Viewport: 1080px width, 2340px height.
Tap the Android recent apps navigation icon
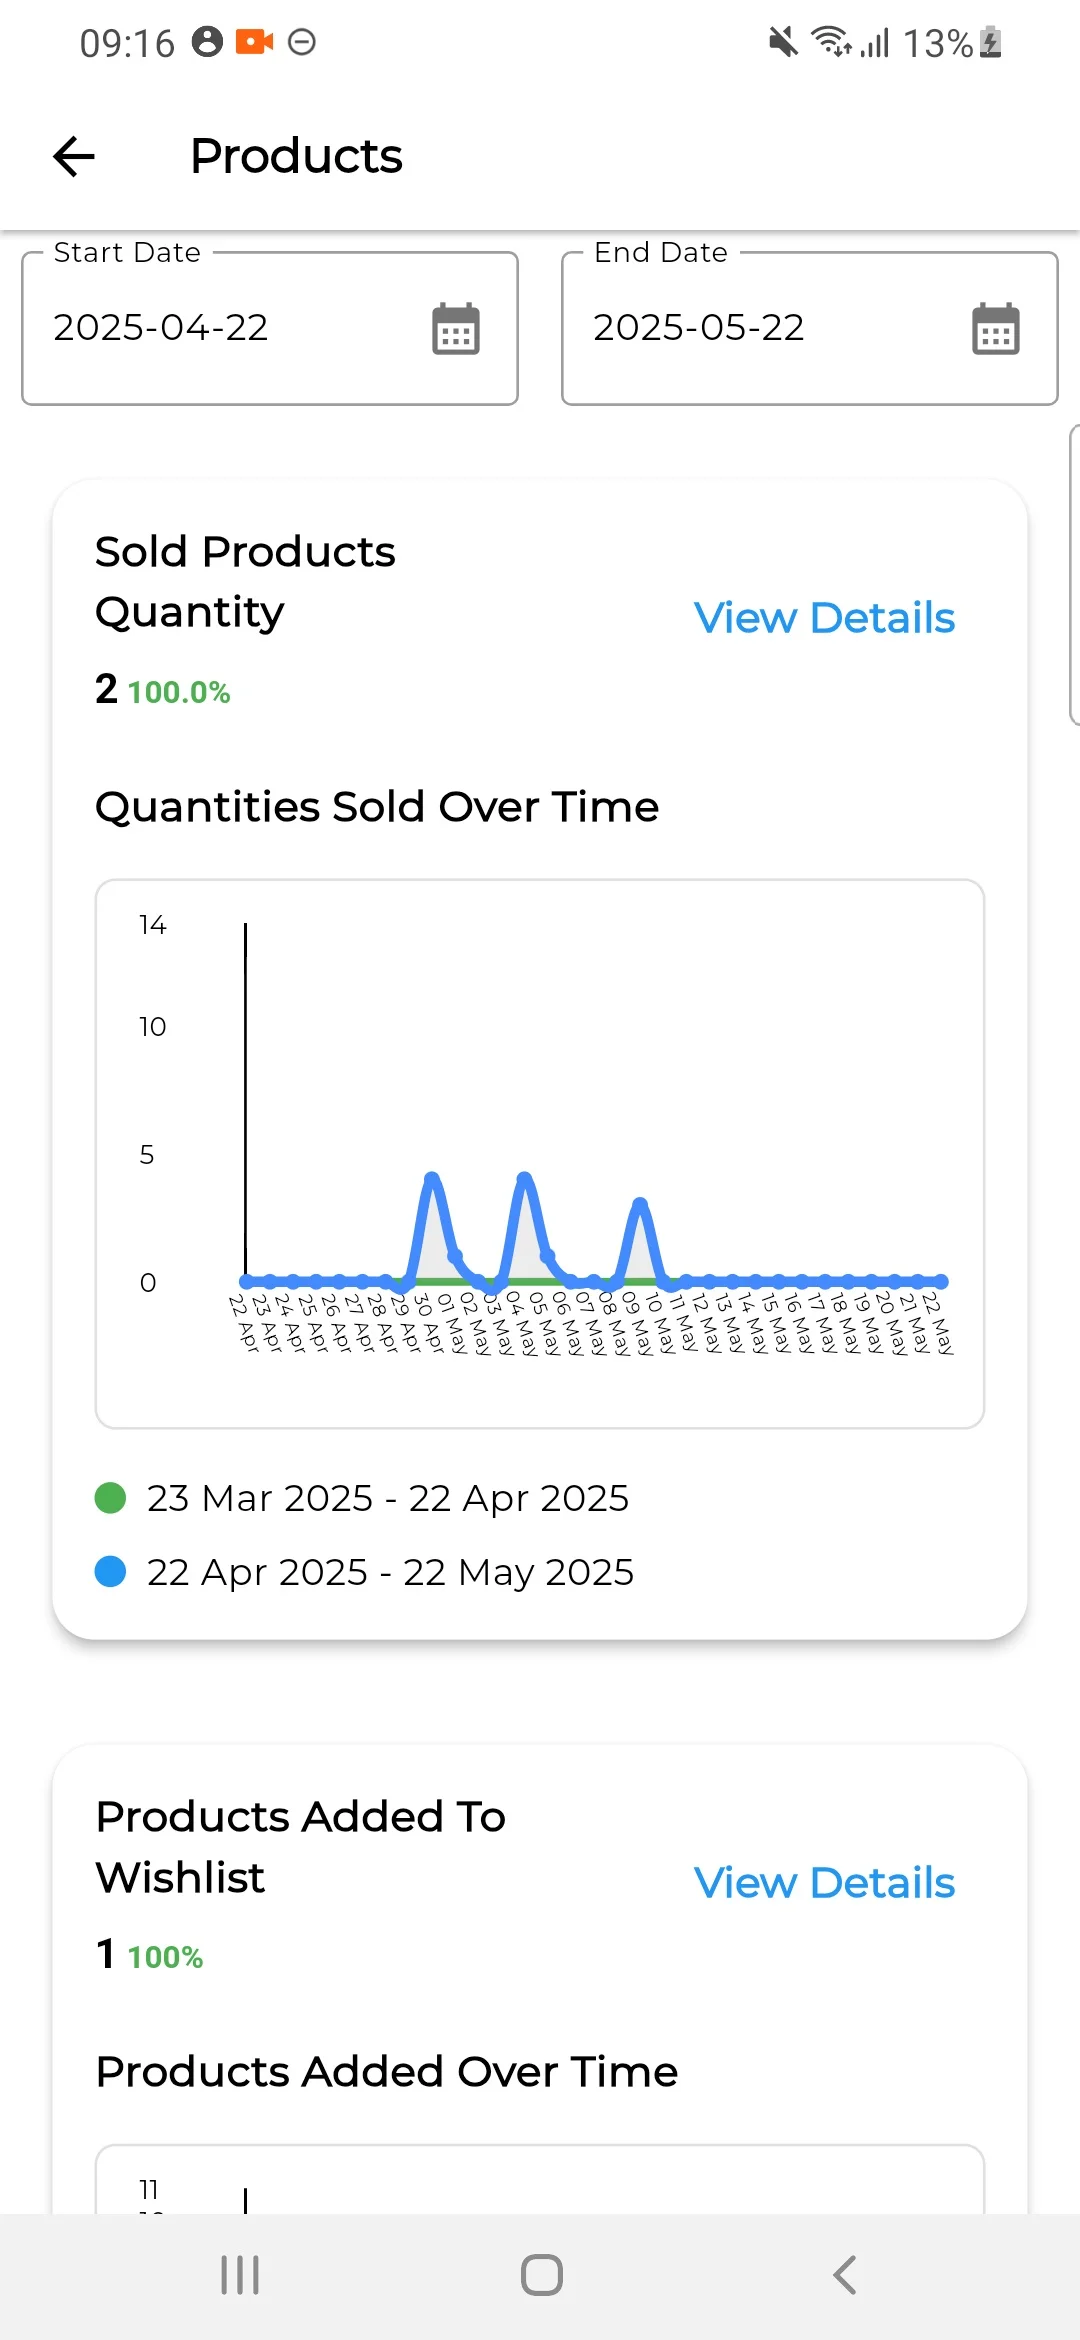click(240, 2275)
